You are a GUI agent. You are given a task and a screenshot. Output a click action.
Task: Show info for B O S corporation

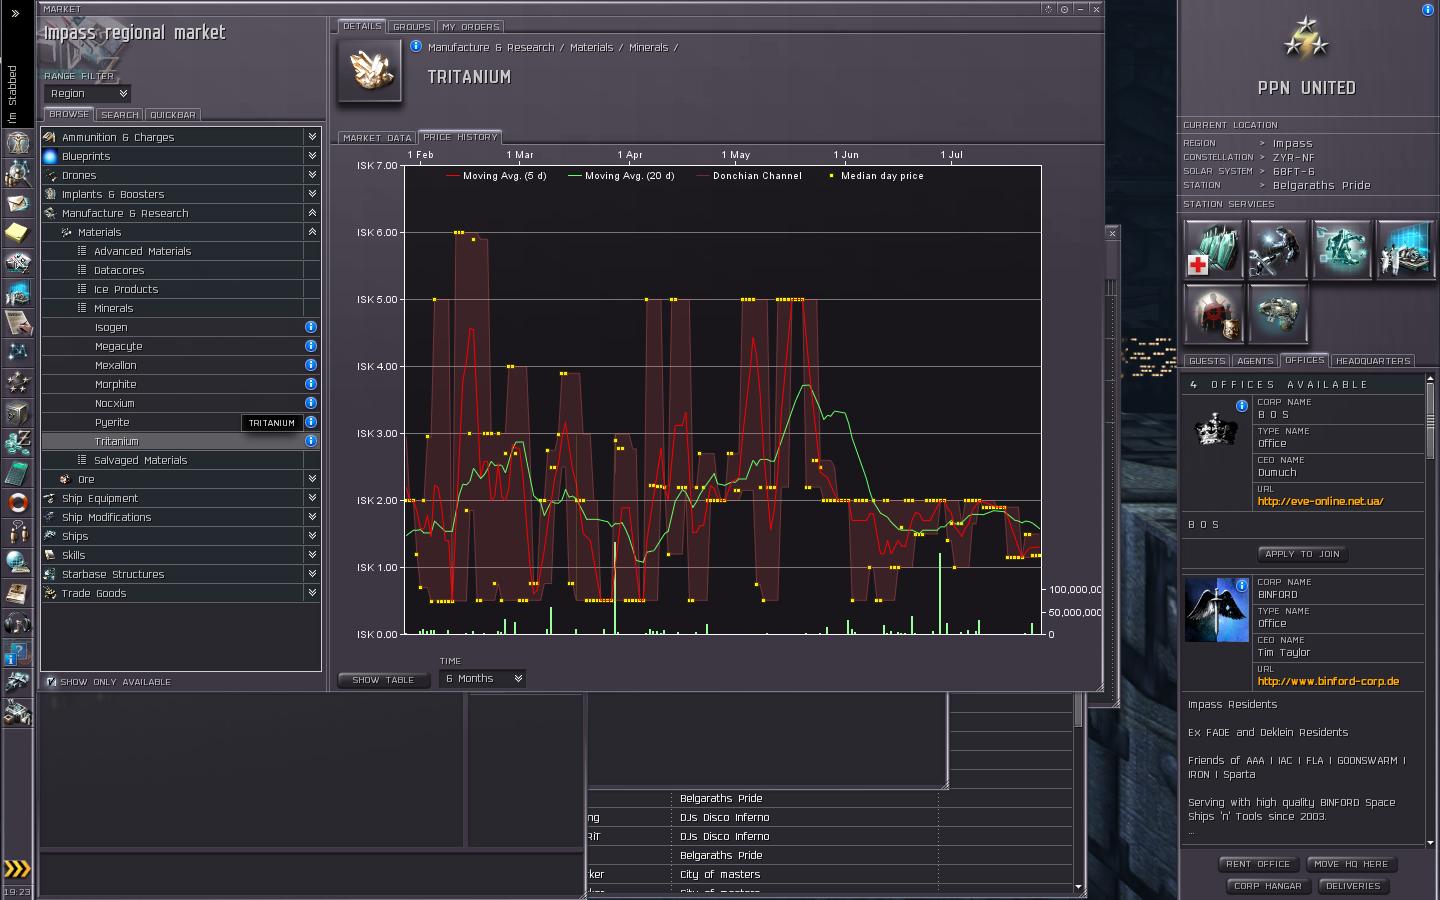click(1242, 406)
